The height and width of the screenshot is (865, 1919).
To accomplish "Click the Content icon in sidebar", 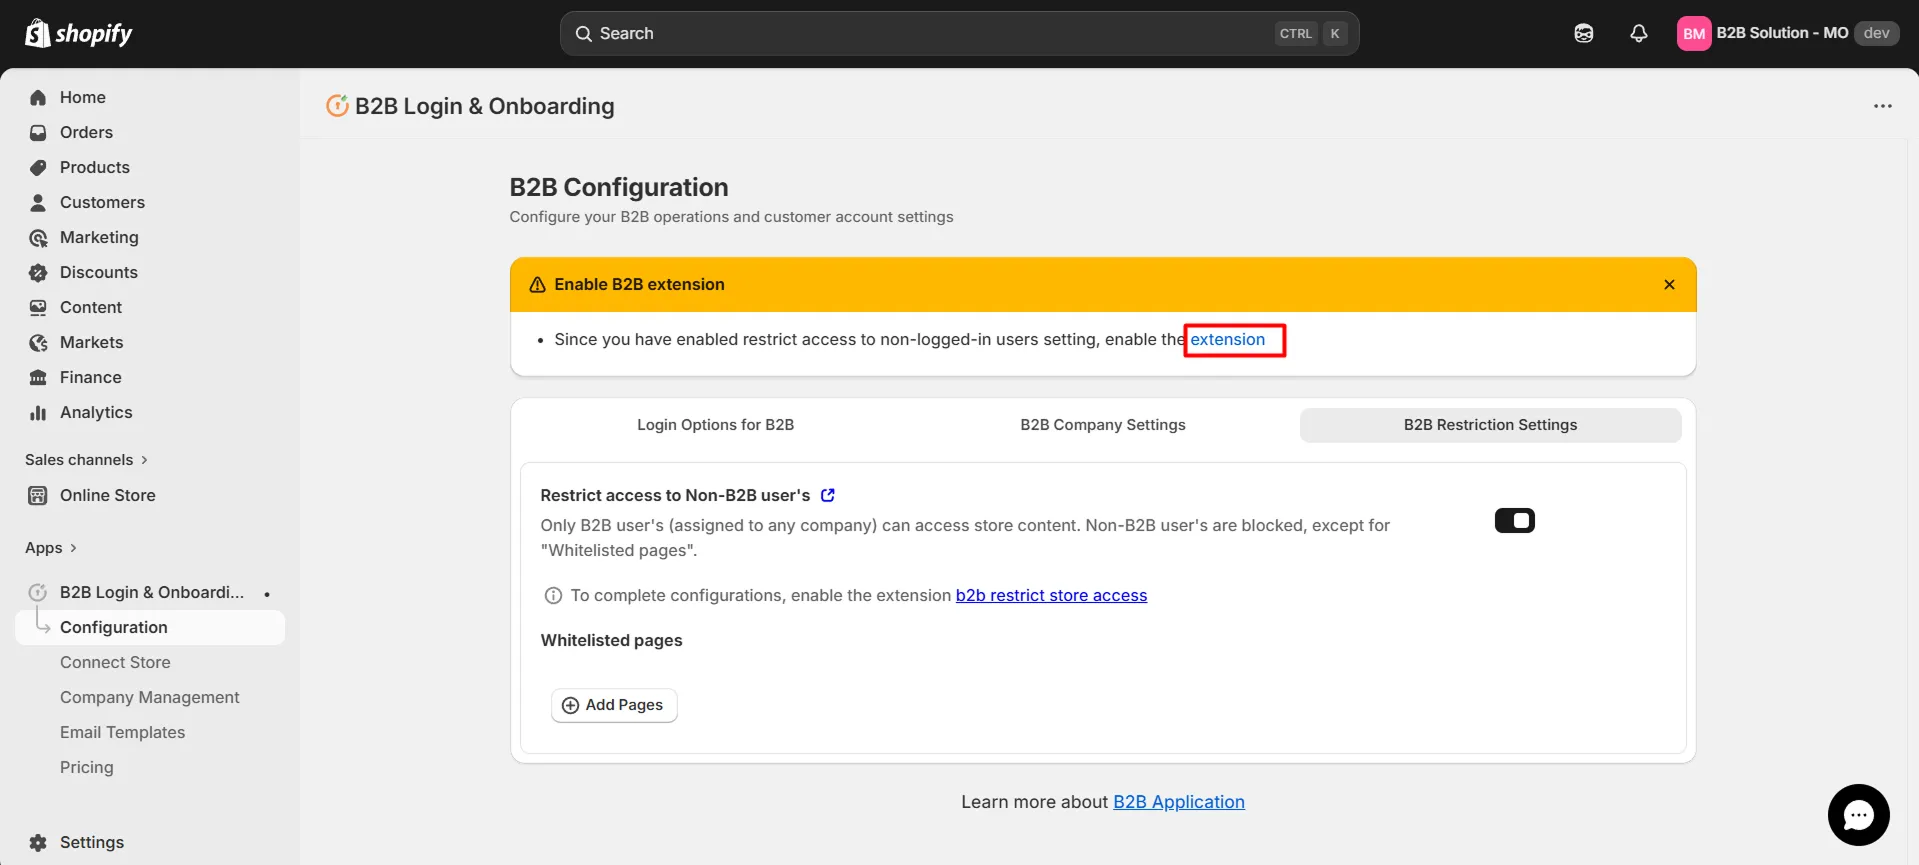I will [x=38, y=307].
